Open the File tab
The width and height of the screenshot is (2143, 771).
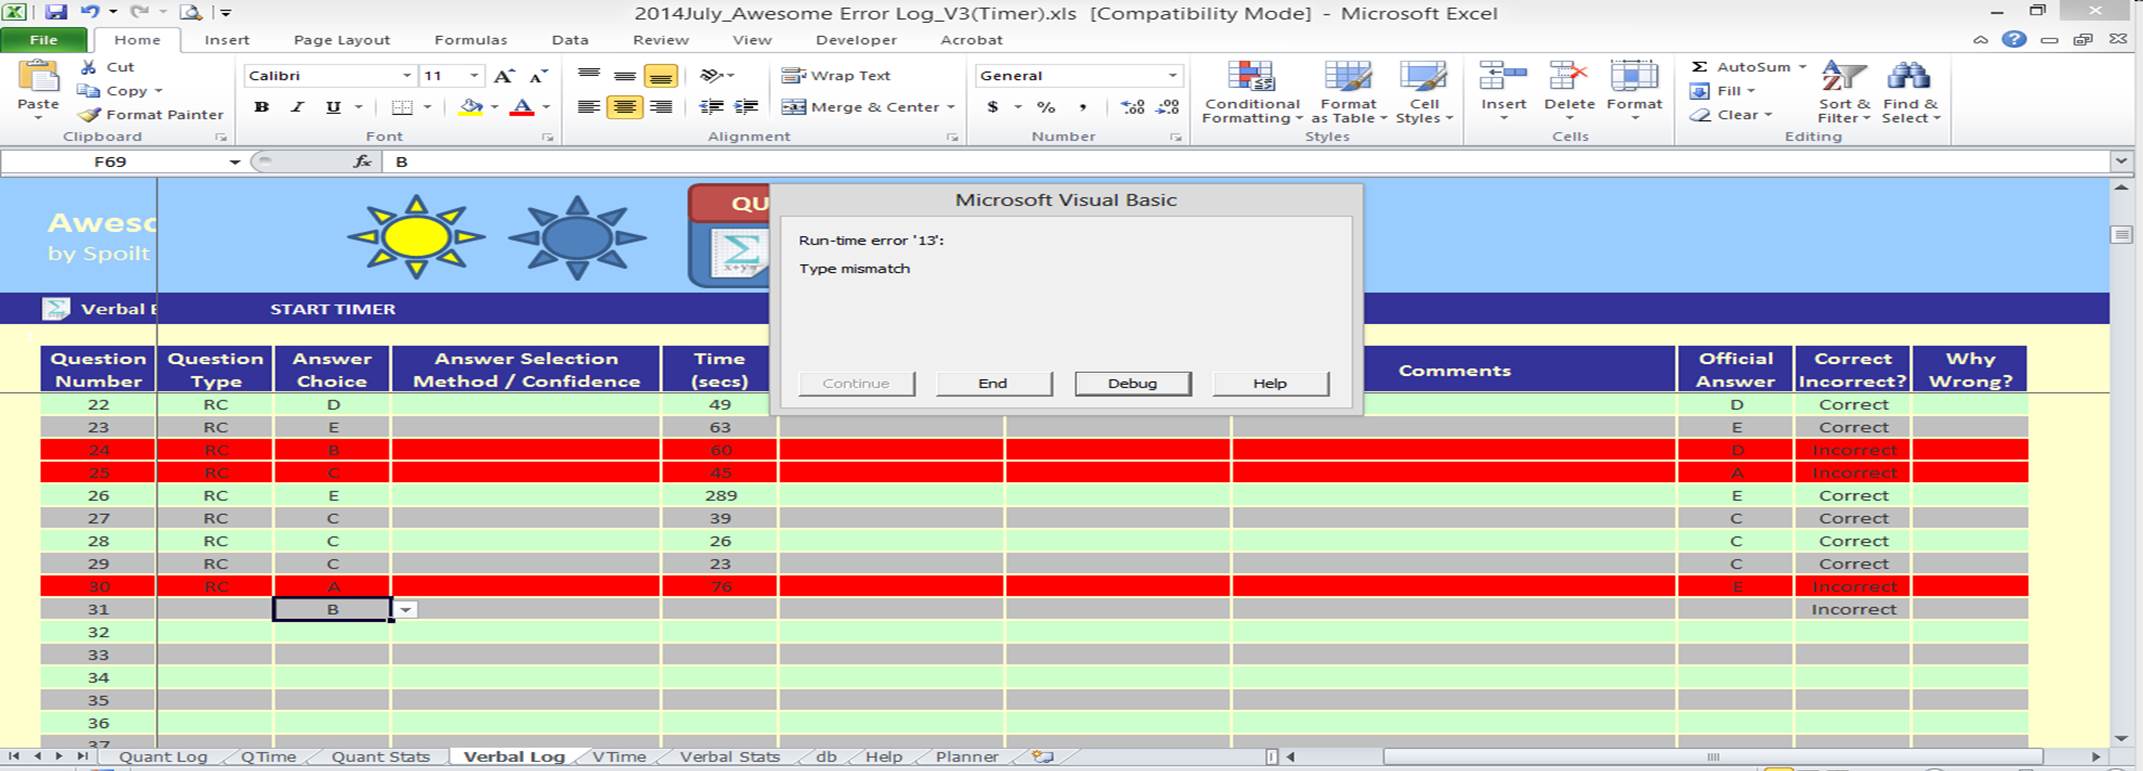pyautogui.click(x=44, y=40)
